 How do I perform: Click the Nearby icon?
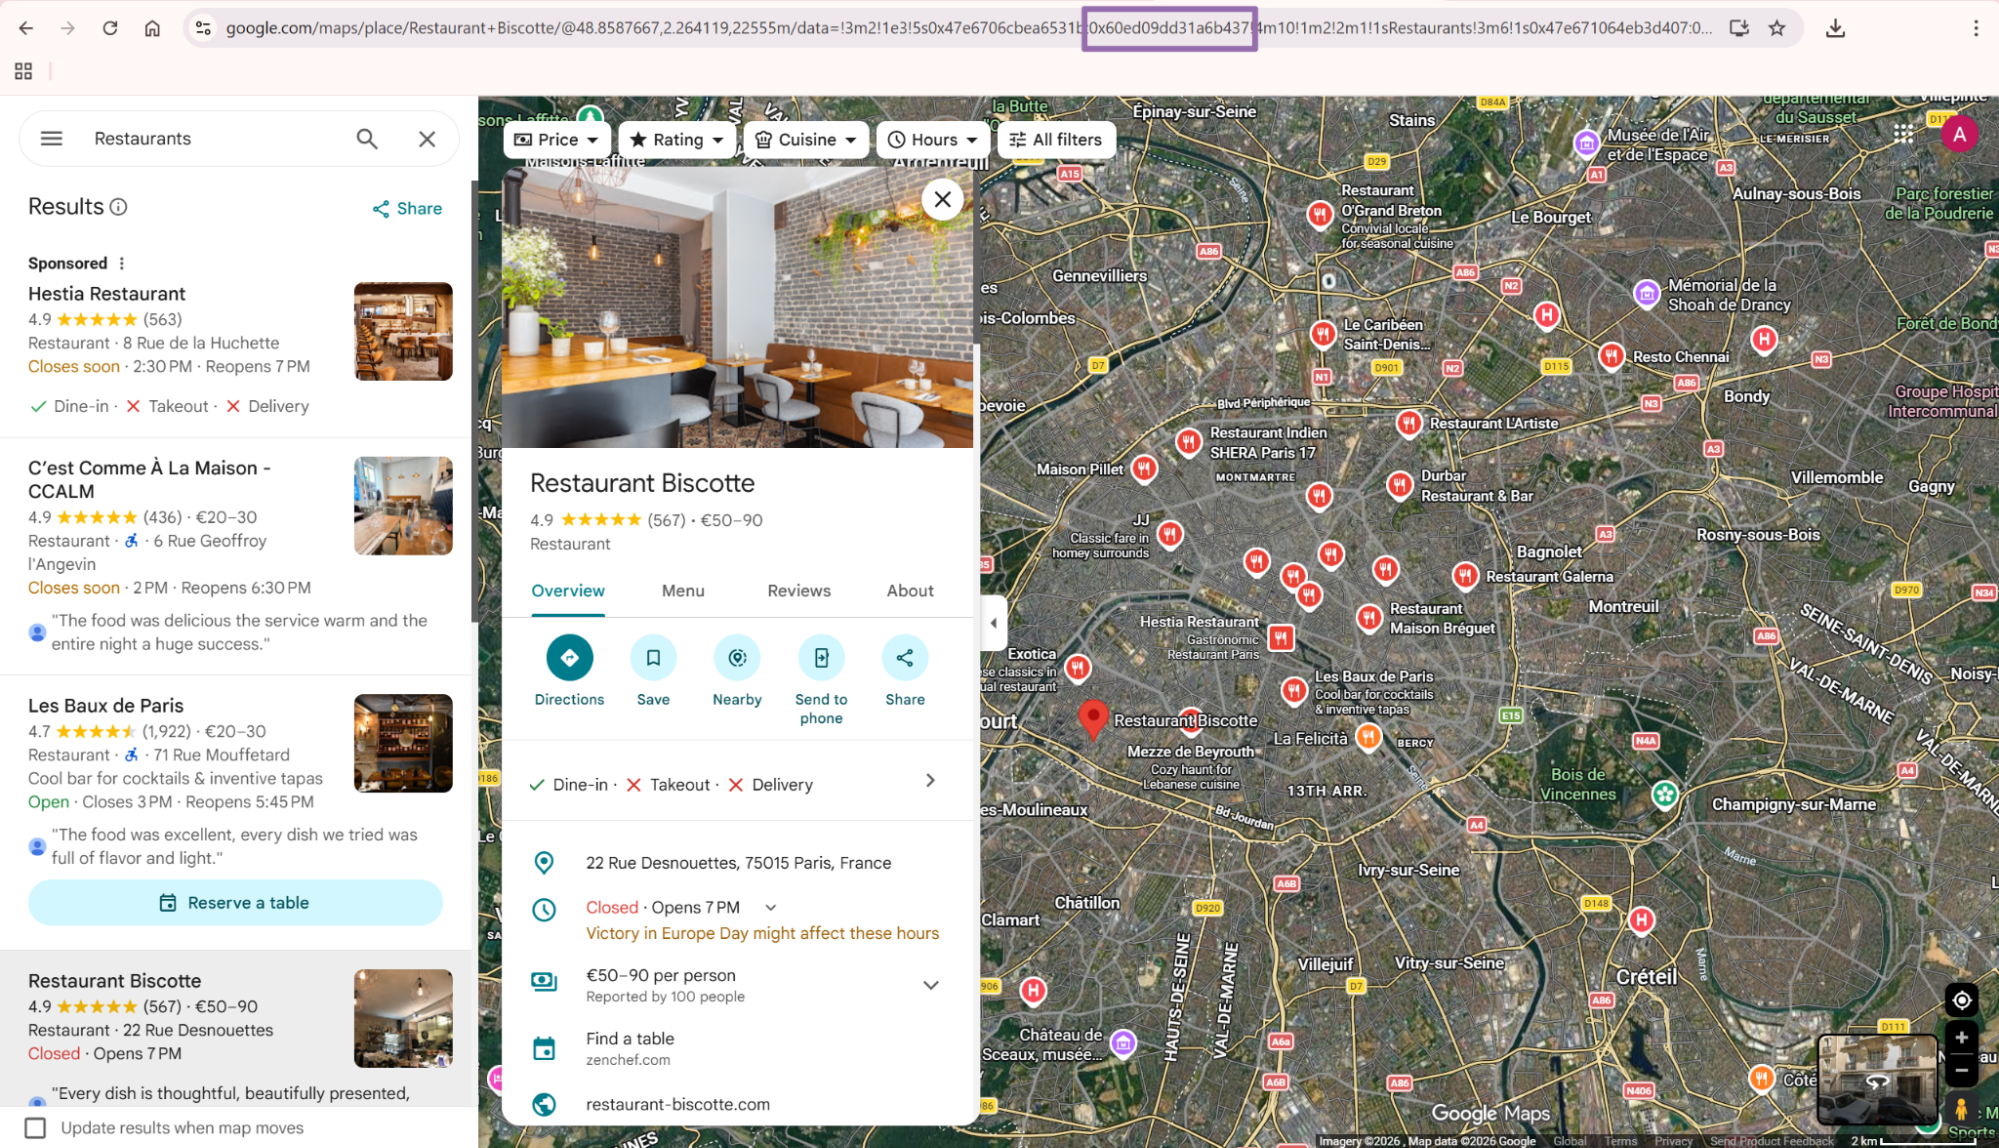pyautogui.click(x=737, y=658)
